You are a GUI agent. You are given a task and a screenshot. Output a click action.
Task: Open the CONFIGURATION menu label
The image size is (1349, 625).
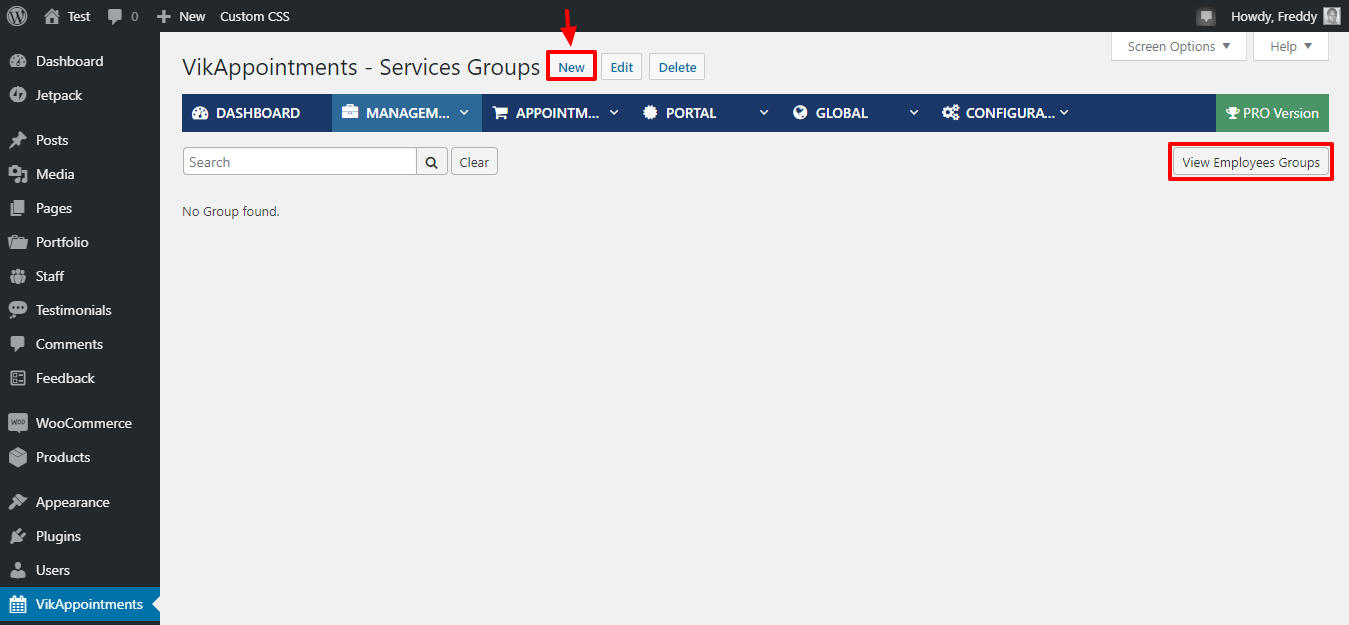click(1010, 113)
